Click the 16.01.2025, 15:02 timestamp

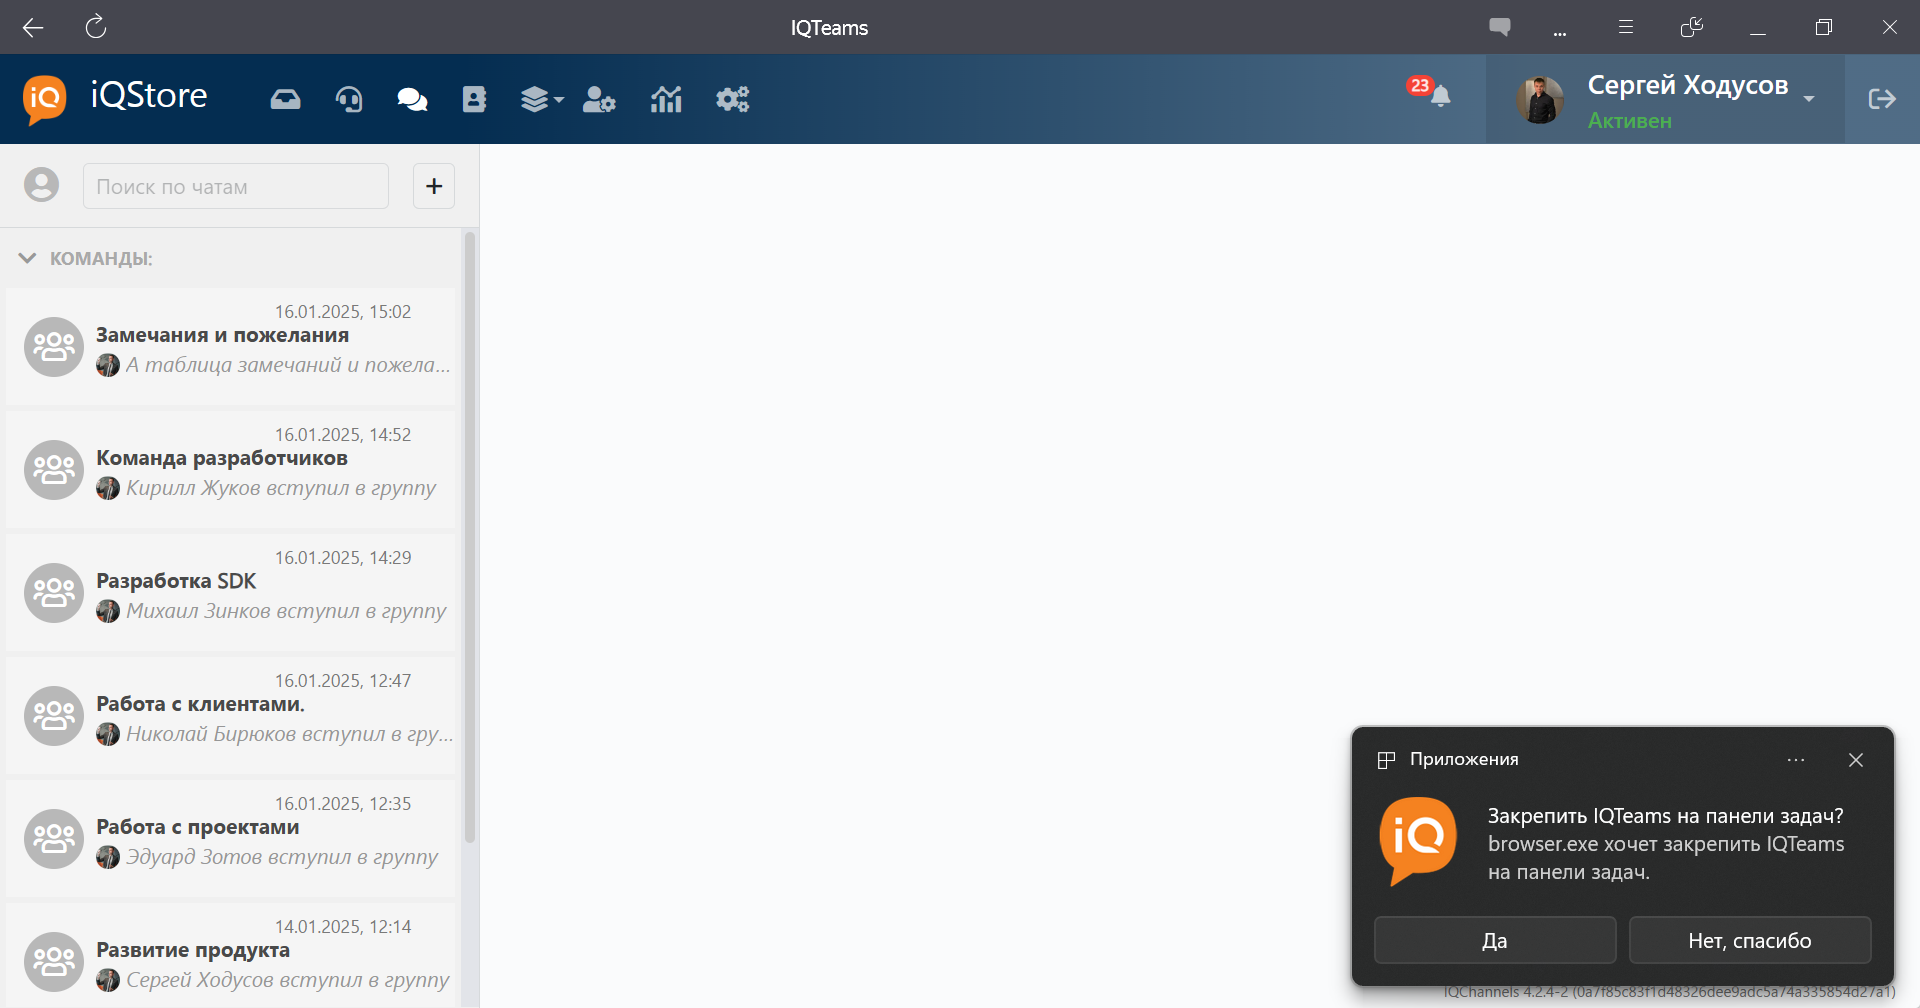[343, 312]
